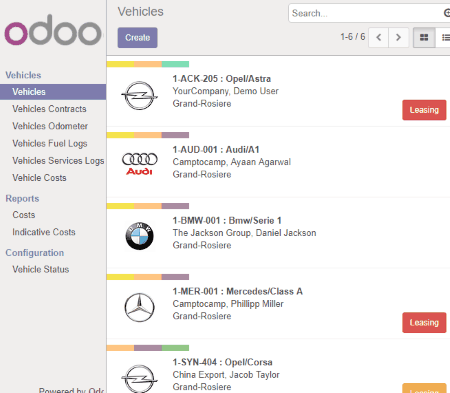Open Vehicles Fuel Logs menu
The height and width of the screenshot is (393, 450).
click(50, 143)
